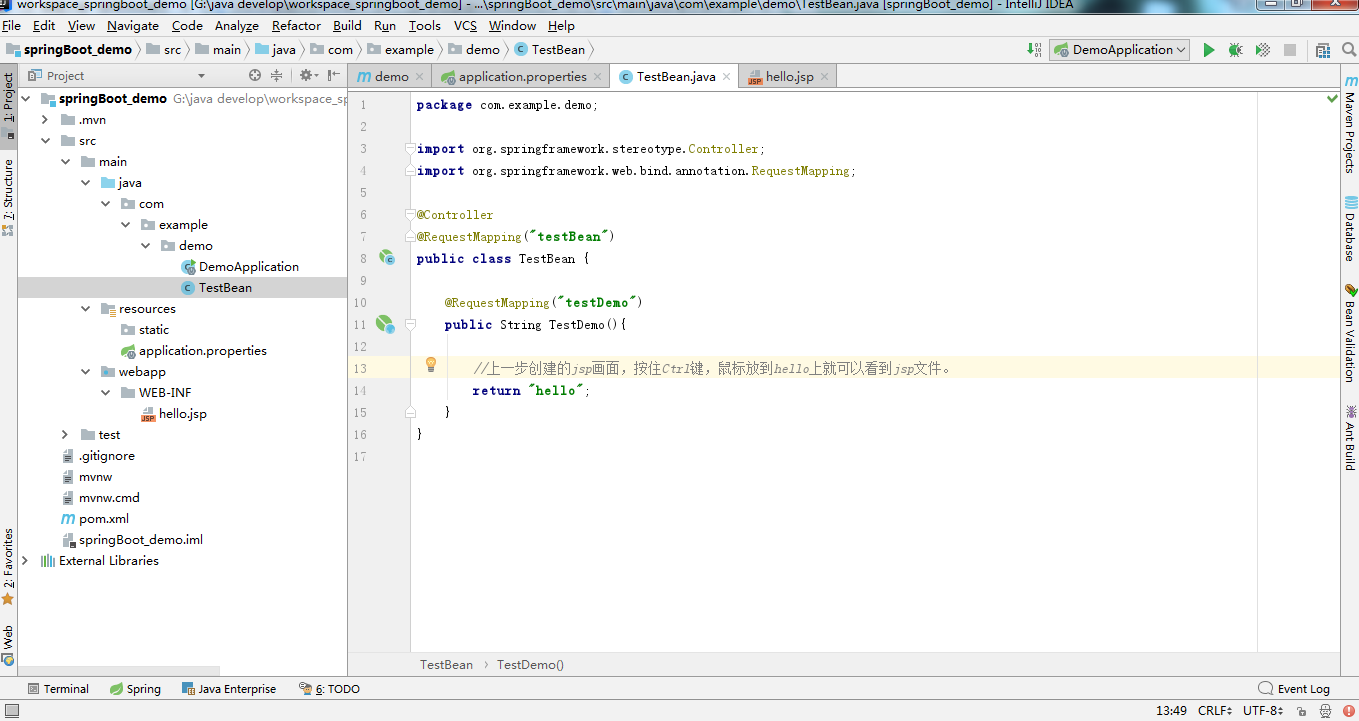Screen dimensions: 1359x721
Task: Switch to hello.jsp editor tab
Action: [789, 76]
